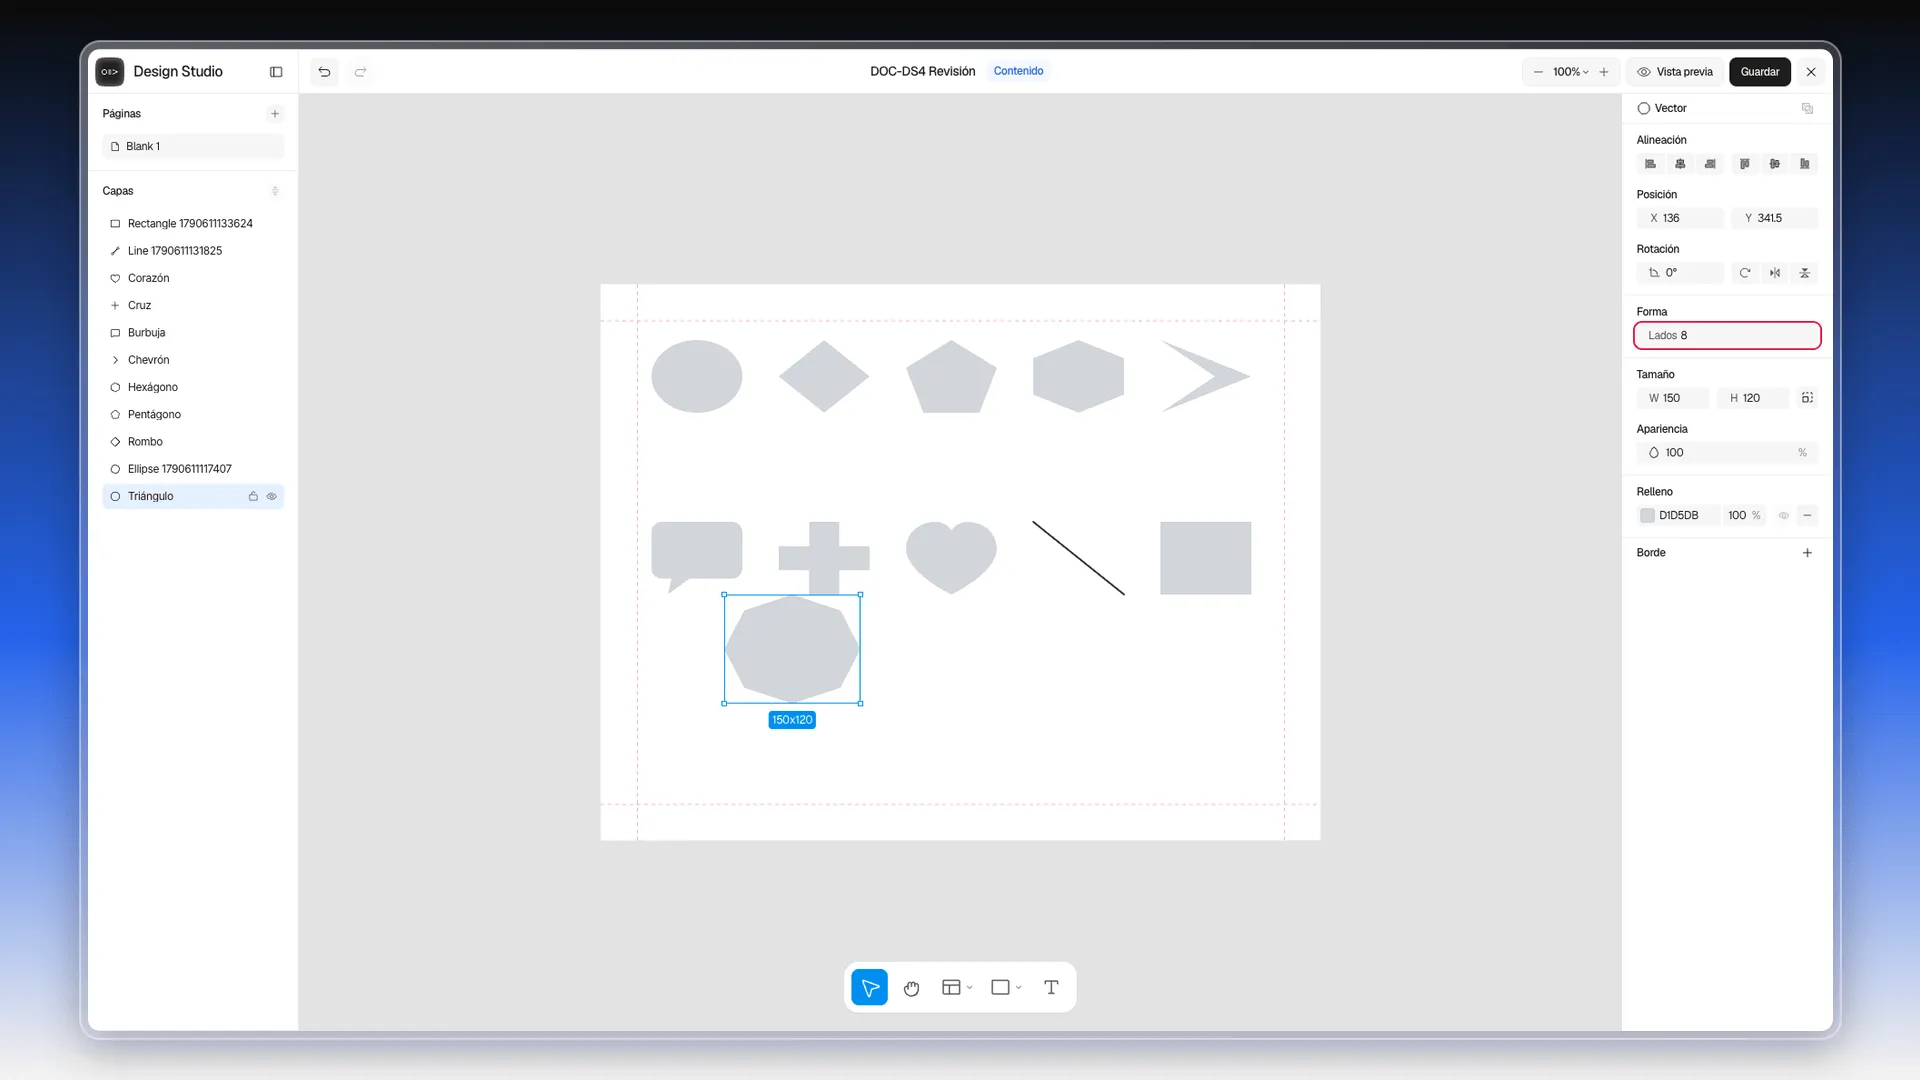Viewport: 1920px width, 1080px height.
Task: Click the X position field
Action: coord(1680,218)
